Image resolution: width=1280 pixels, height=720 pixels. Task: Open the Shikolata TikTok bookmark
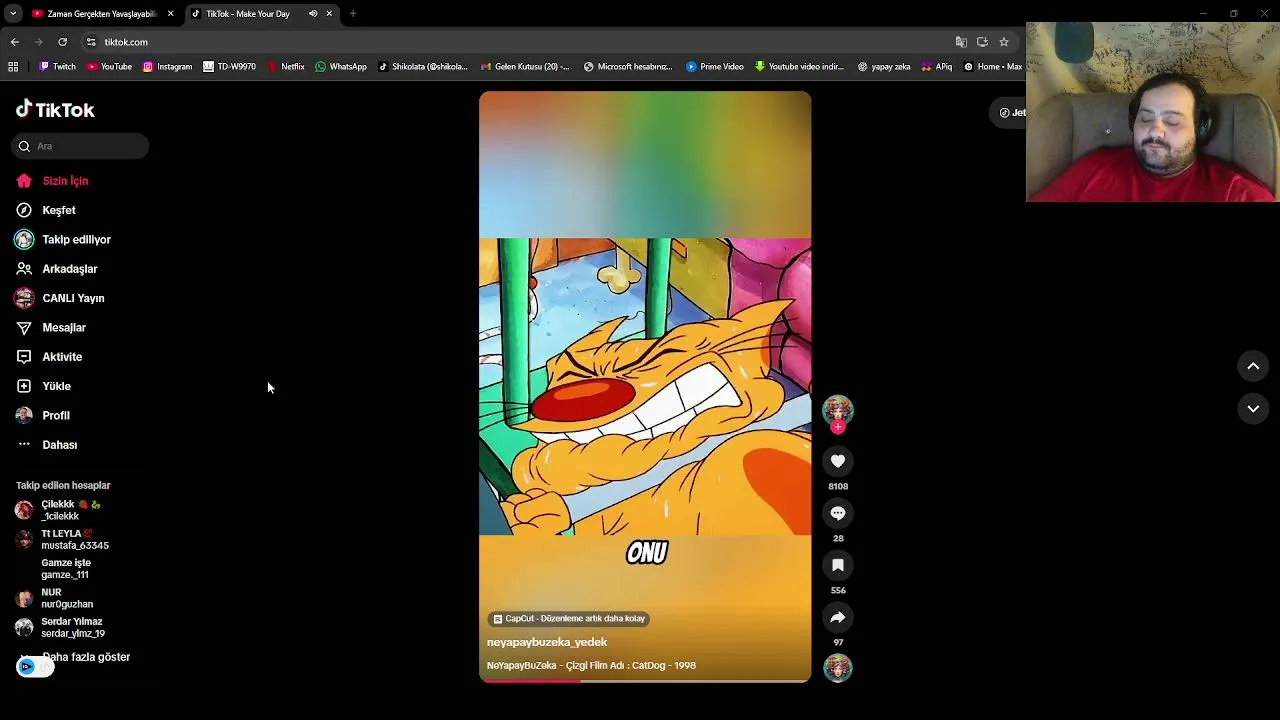click(x=423, y=67)
